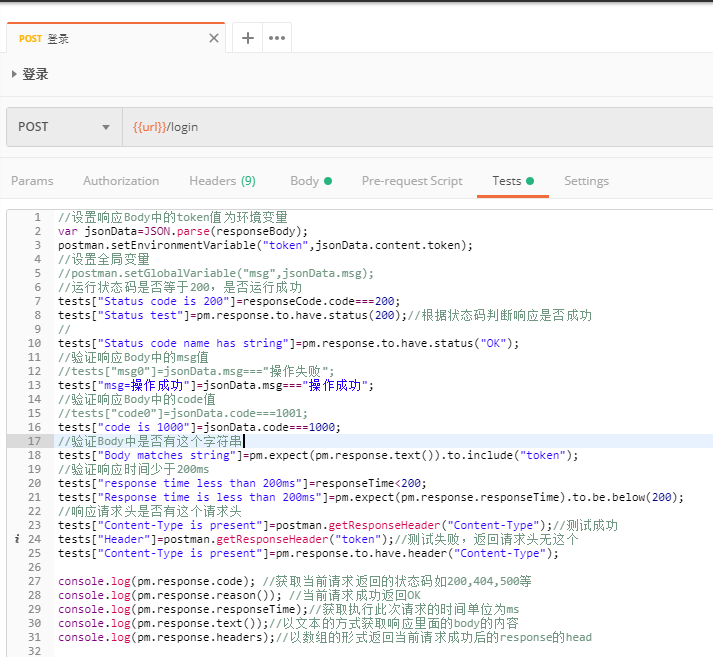Screen dimensions: 713x657
Task: Open the tab options three-dots menu
Action: pyautogui.click(x=276, y=38)
